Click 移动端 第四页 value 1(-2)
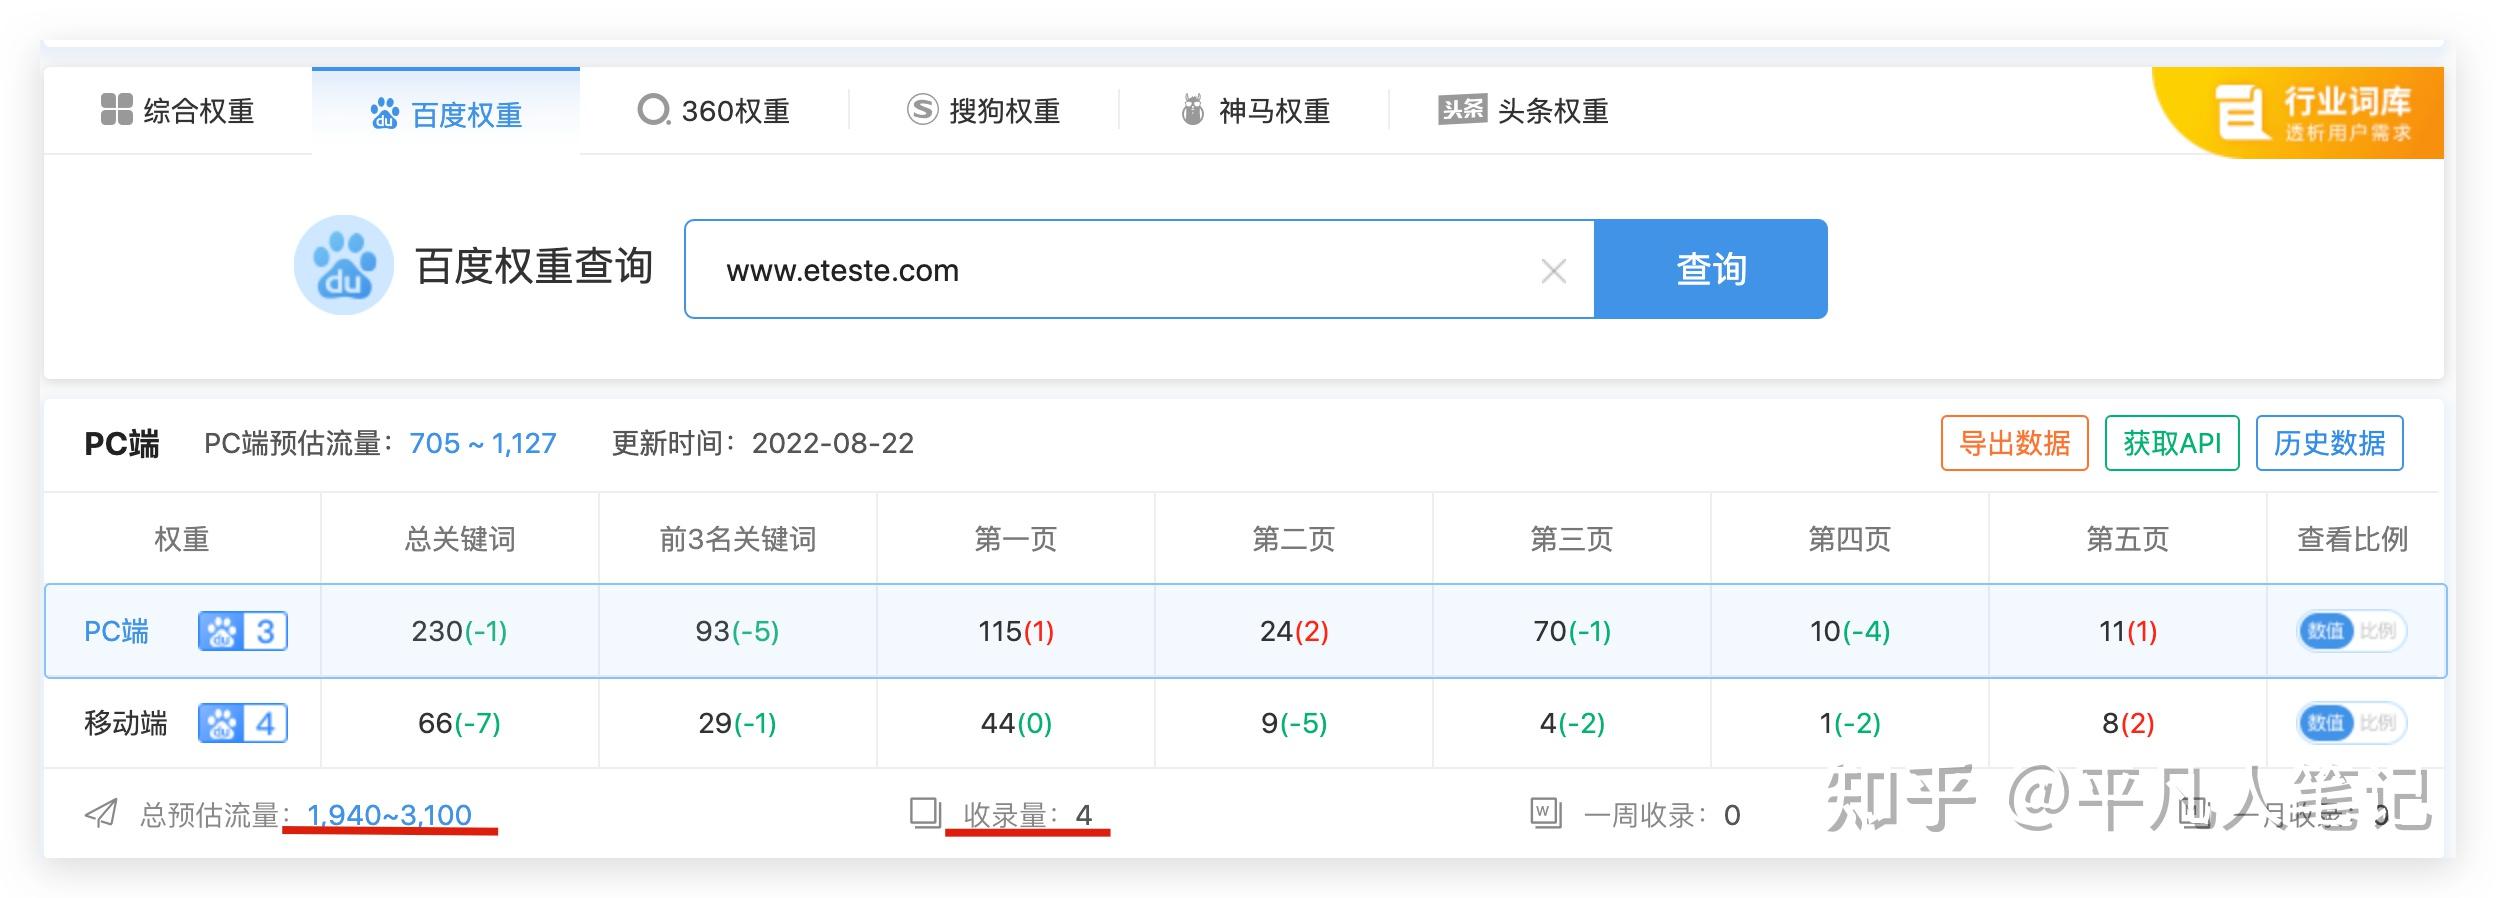2496x898 pixels. click(x=1850, y=723)
